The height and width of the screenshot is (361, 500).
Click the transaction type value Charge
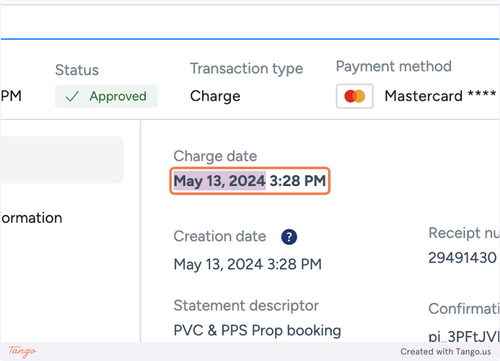pyautogui.click(x=215, y=96)
